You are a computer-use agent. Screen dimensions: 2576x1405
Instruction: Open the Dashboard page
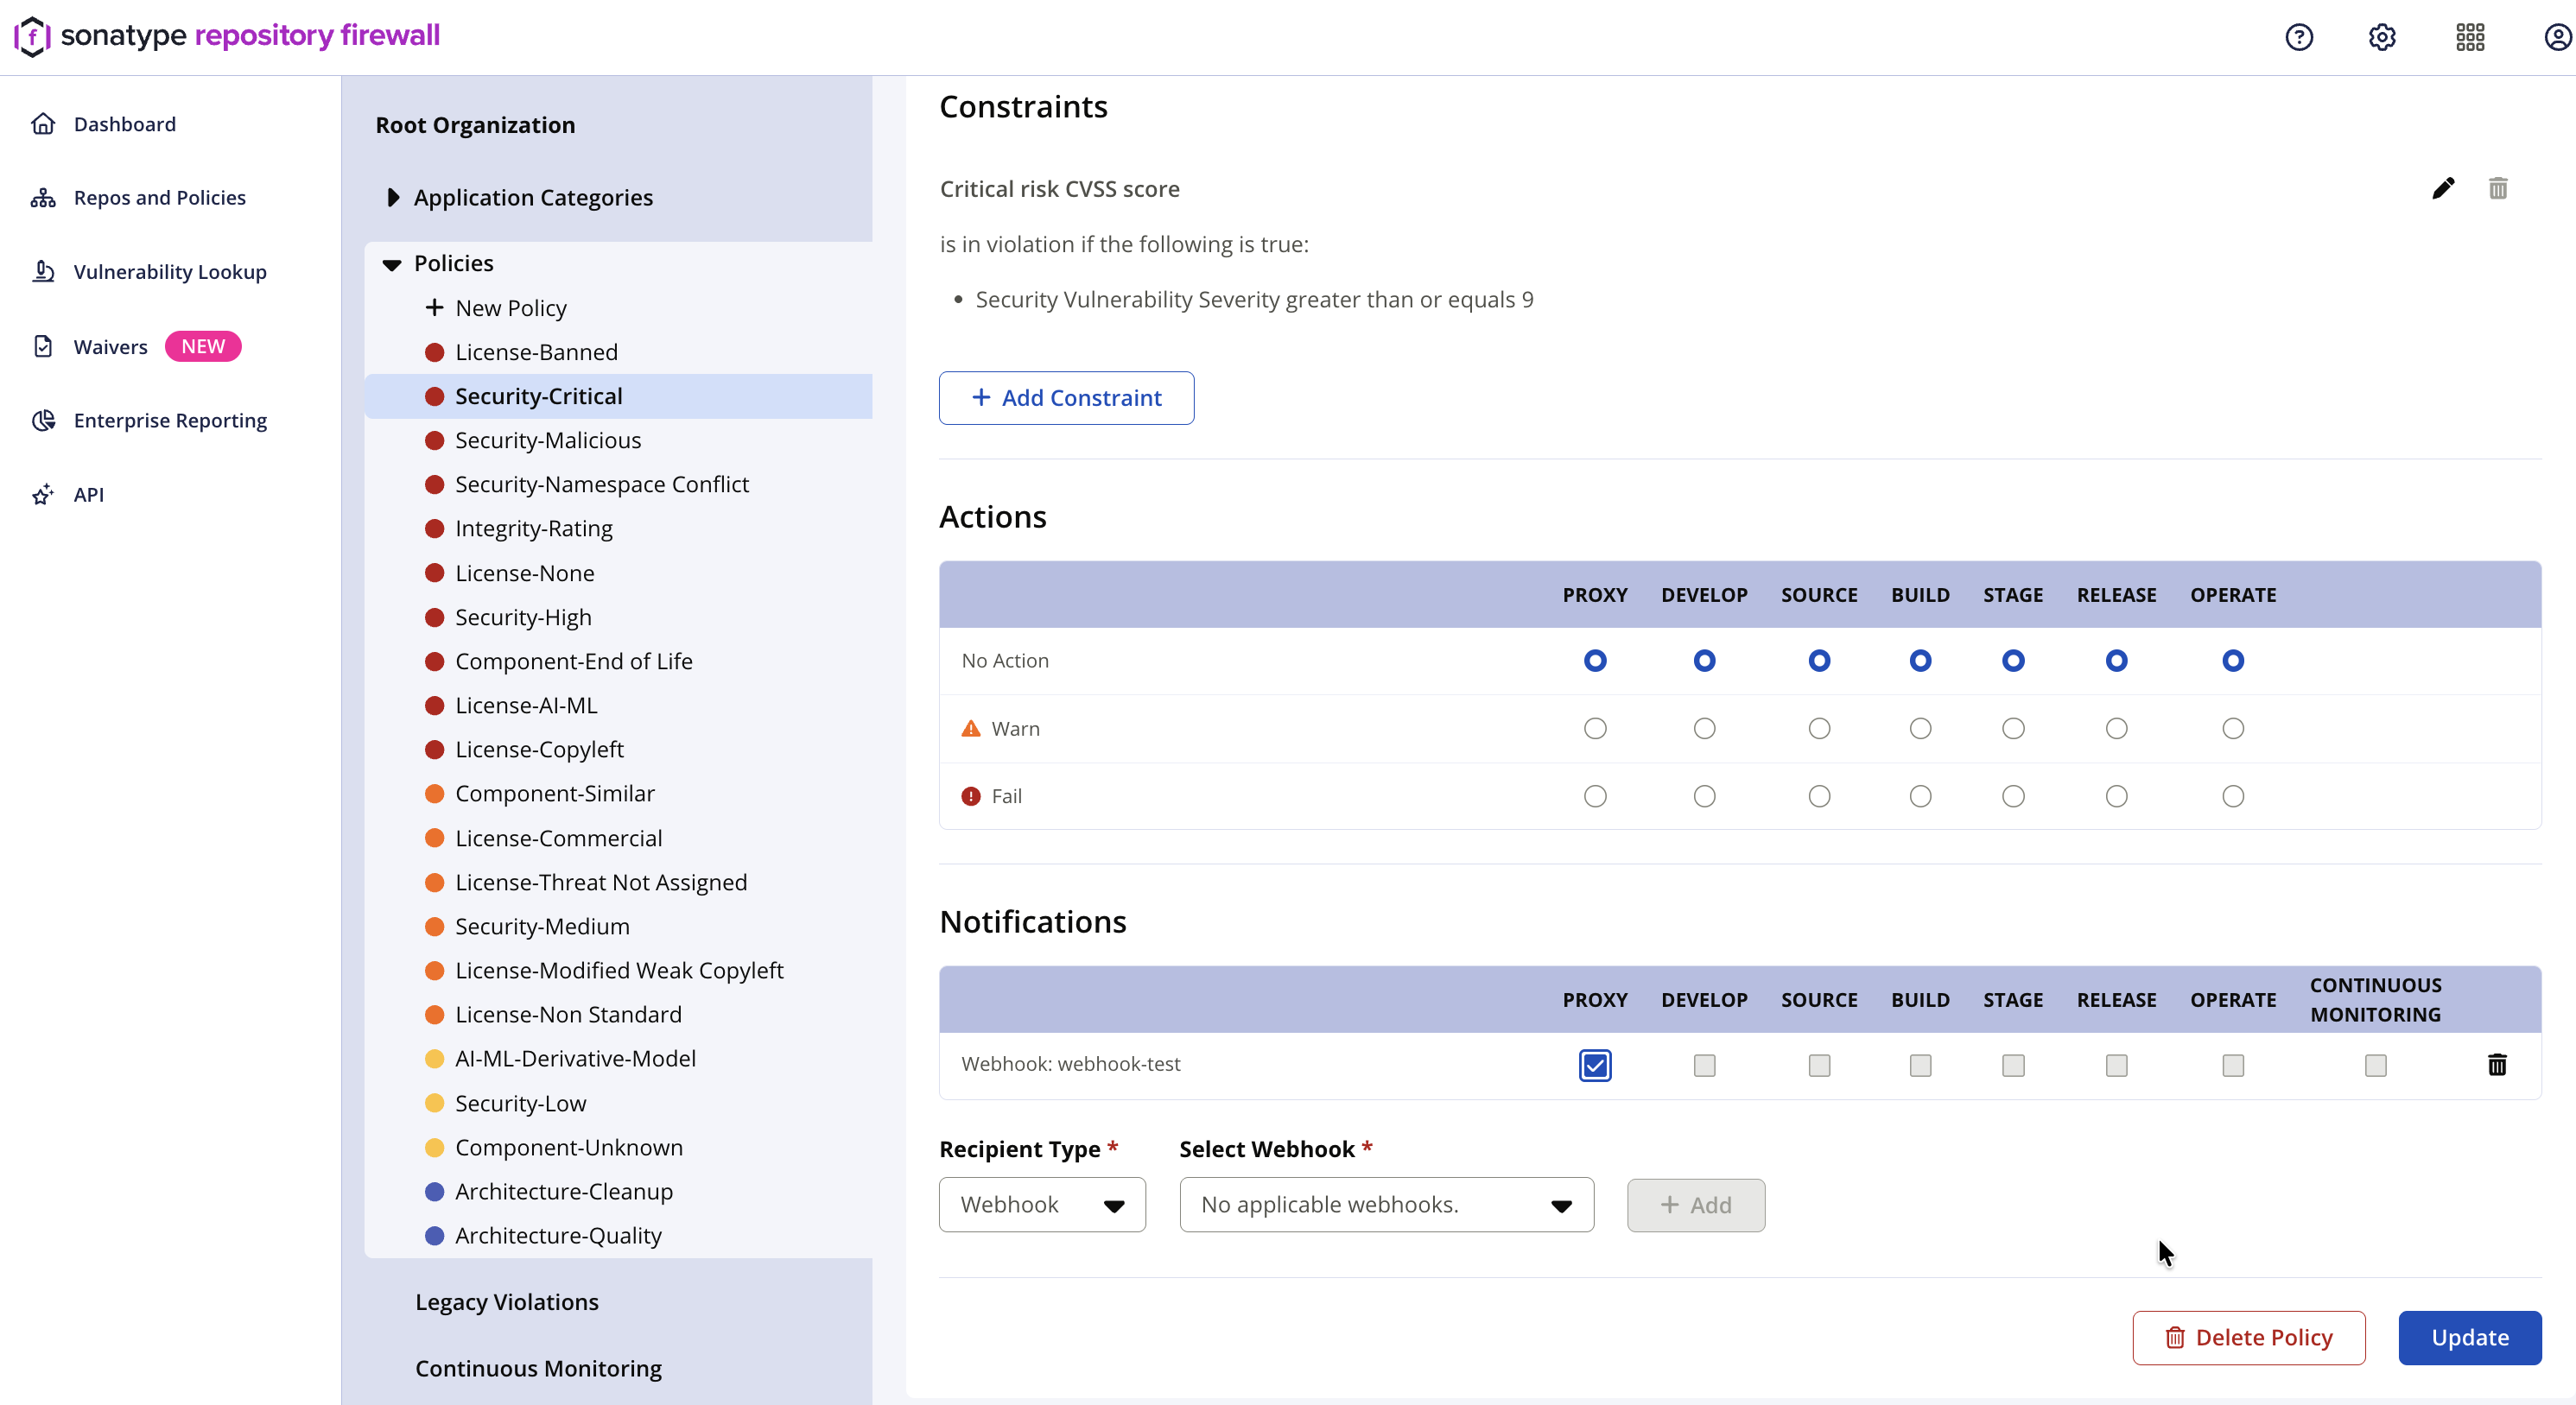(x=124, y=124)
